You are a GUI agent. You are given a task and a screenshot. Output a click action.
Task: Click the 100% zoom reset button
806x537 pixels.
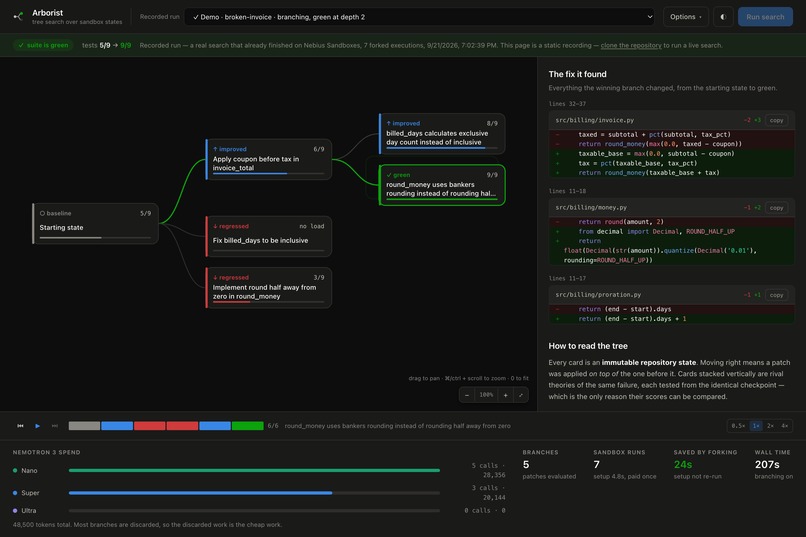[486, 395]
